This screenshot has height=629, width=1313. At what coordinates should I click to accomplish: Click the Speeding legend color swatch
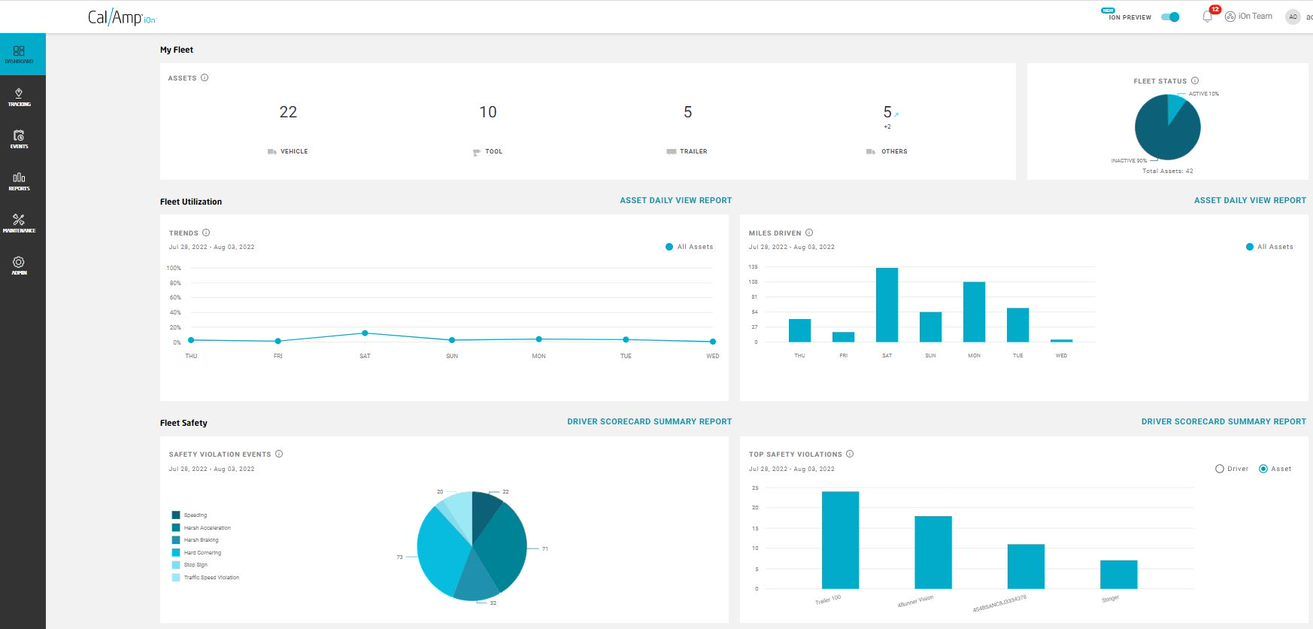[x=176, y=515]
